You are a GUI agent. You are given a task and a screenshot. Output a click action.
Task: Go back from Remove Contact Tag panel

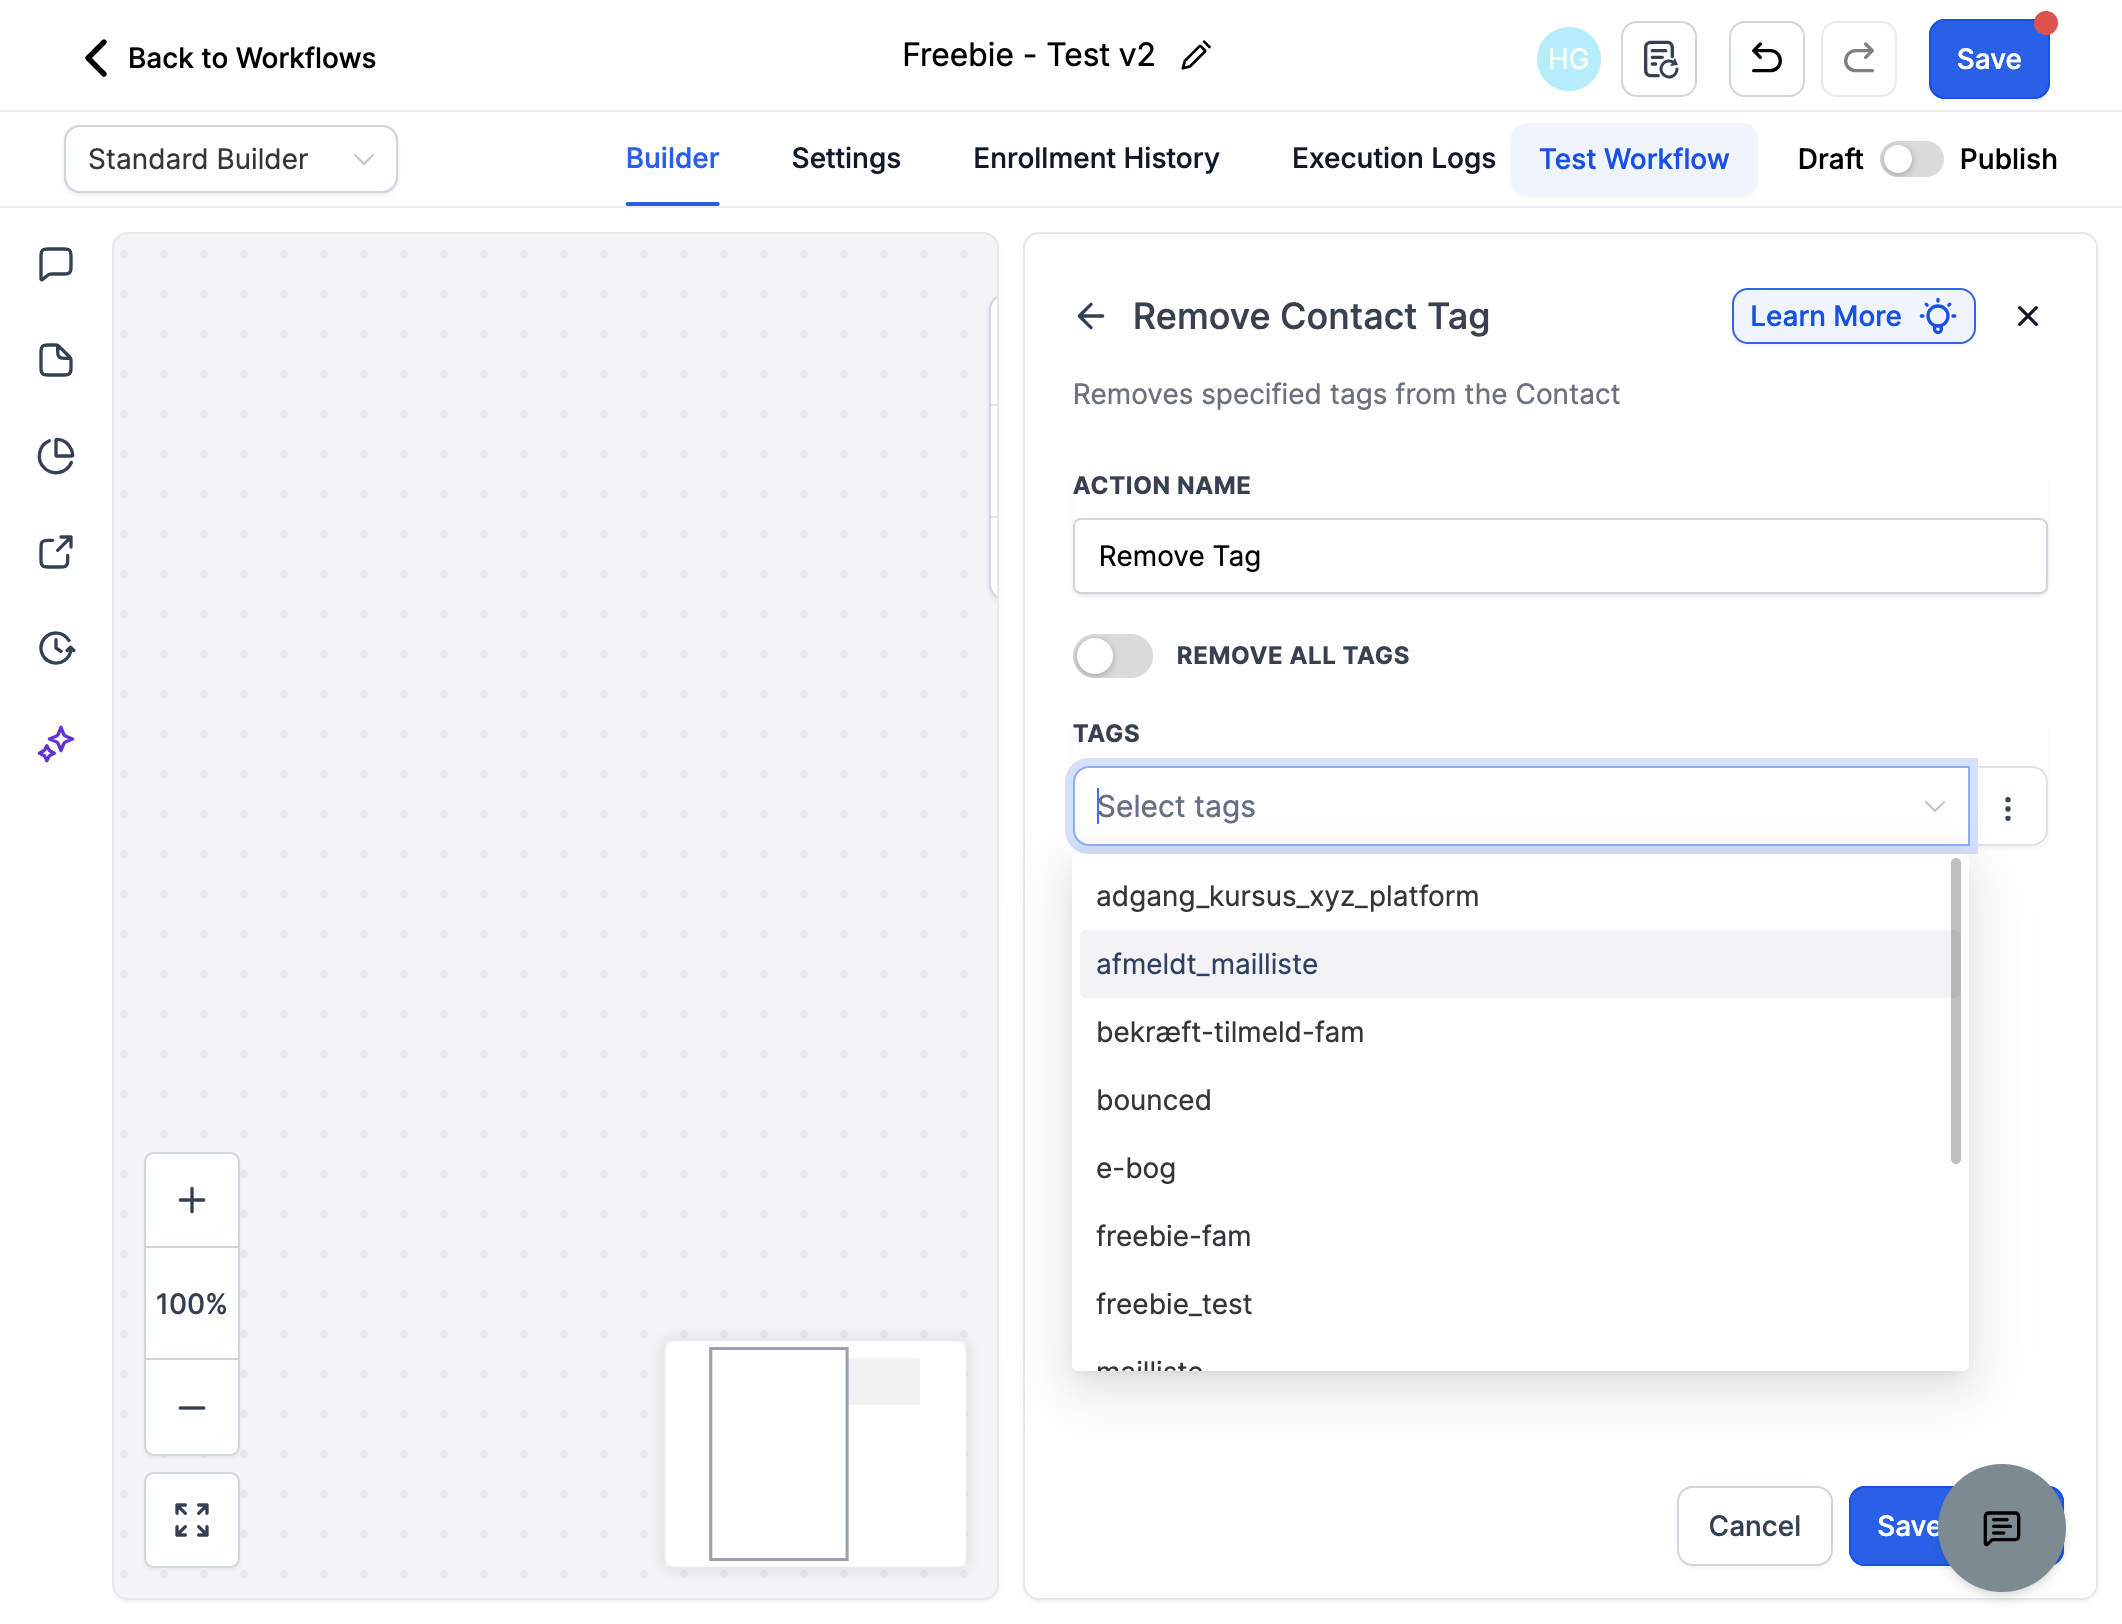pyautogui.click(x=1091, y=317)
